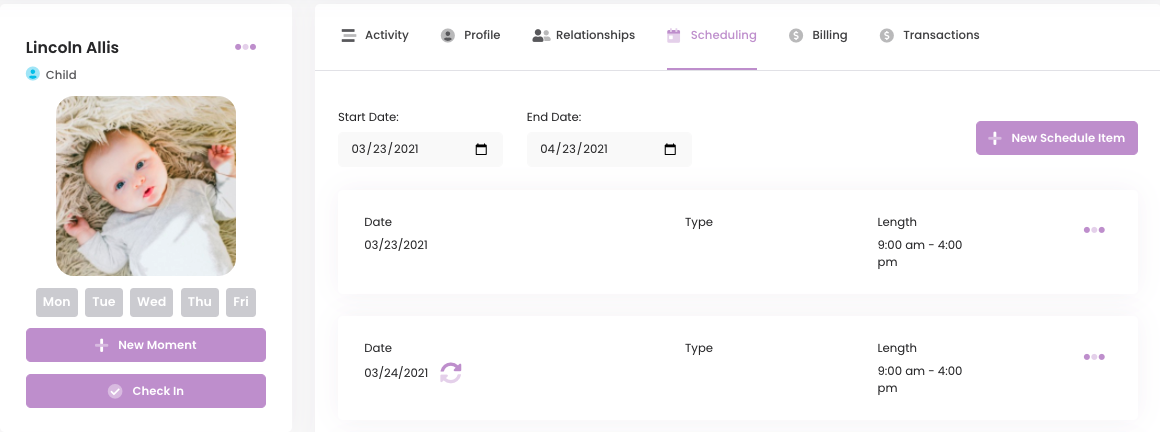Click the Profile tab person icon

[448, 36]
